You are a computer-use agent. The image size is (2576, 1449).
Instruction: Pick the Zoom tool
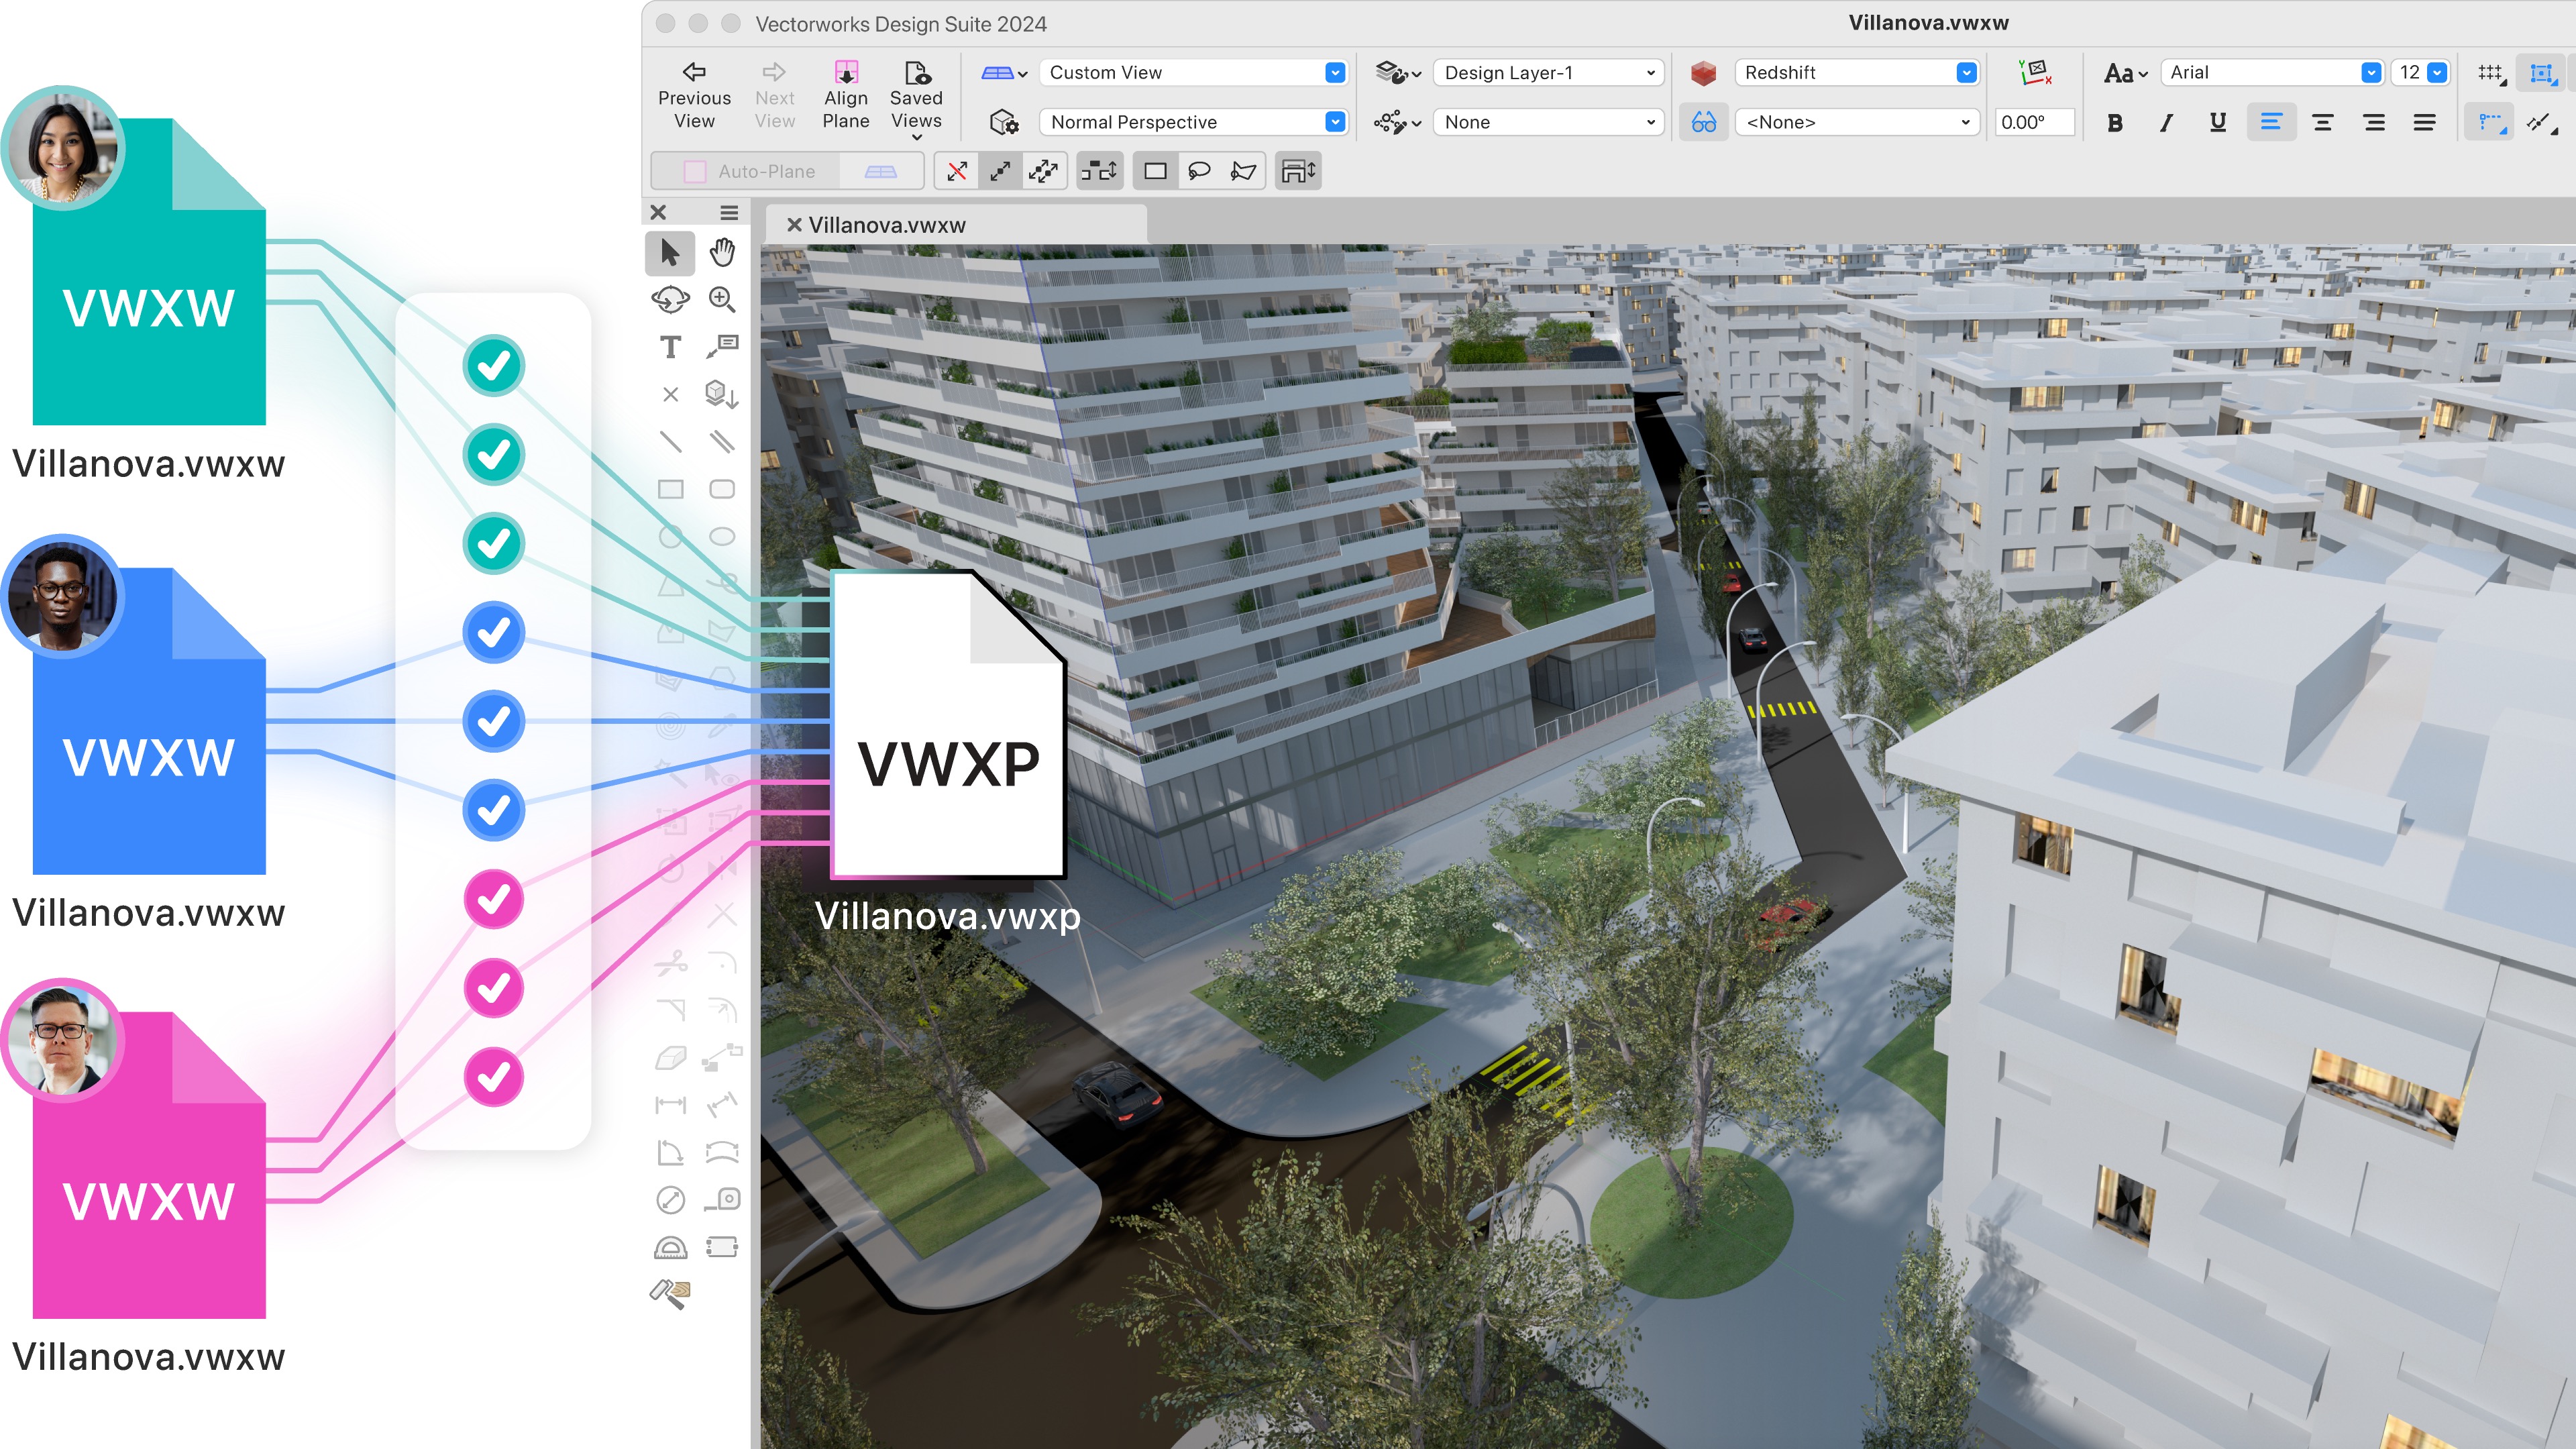(722, 299)
